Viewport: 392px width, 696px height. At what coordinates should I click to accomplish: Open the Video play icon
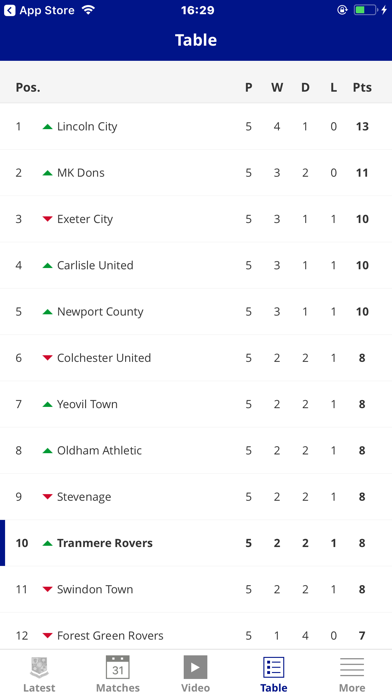click(195, 667)
